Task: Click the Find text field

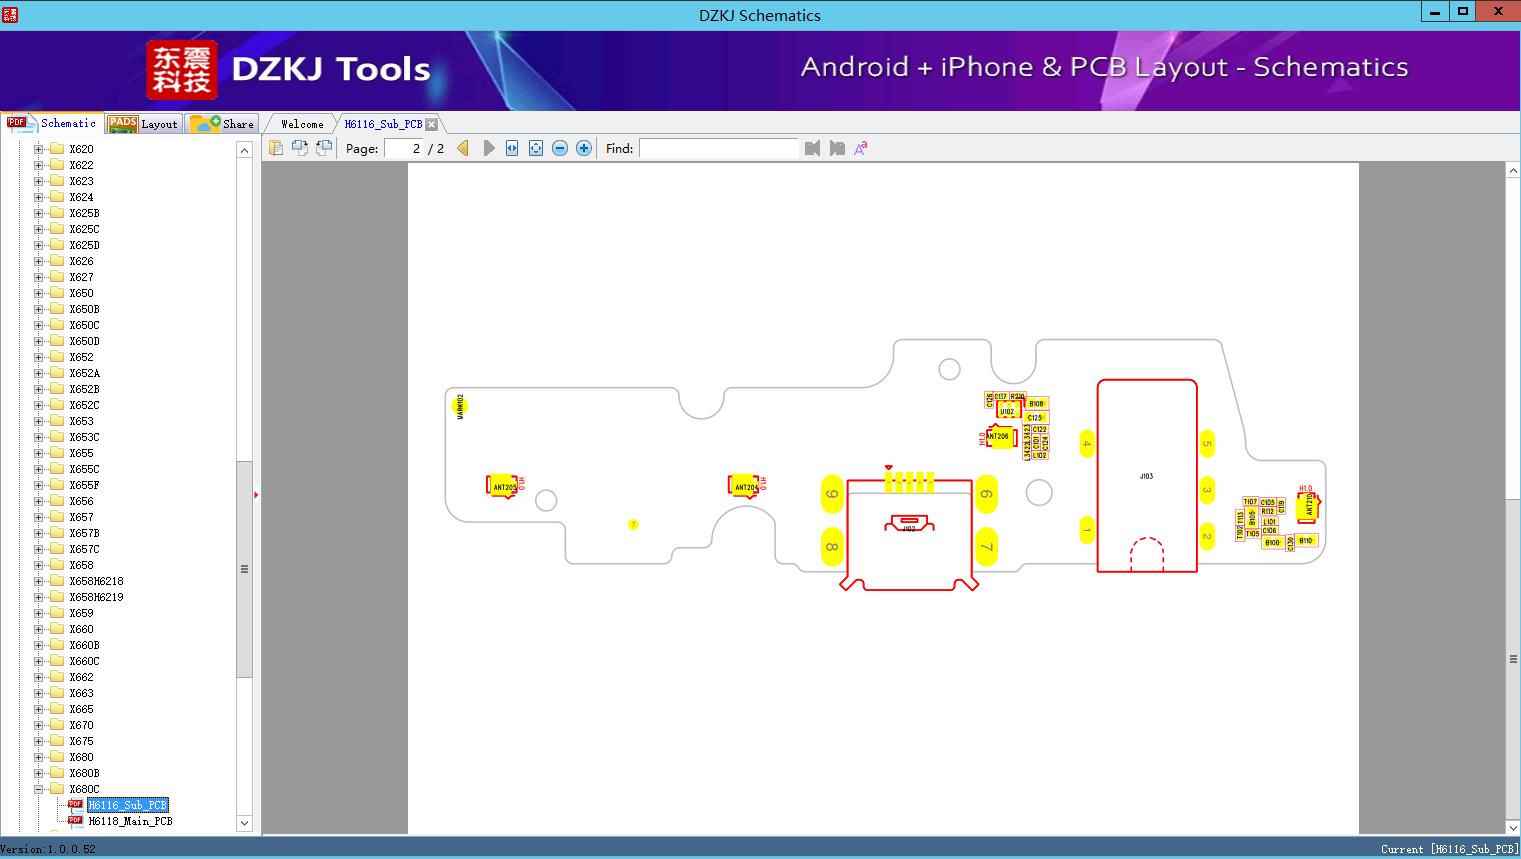Action: tap(719, 148)
